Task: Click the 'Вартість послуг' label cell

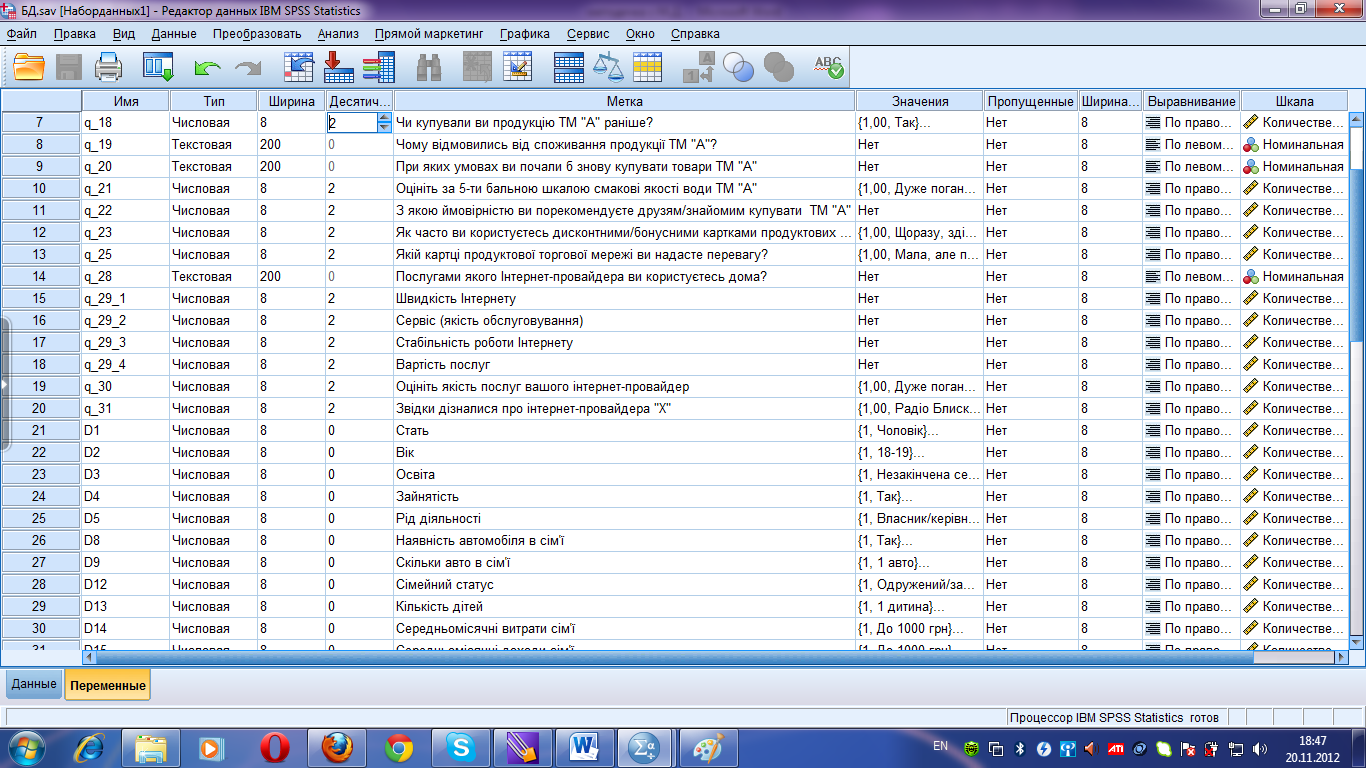Action: pos(624,364)
